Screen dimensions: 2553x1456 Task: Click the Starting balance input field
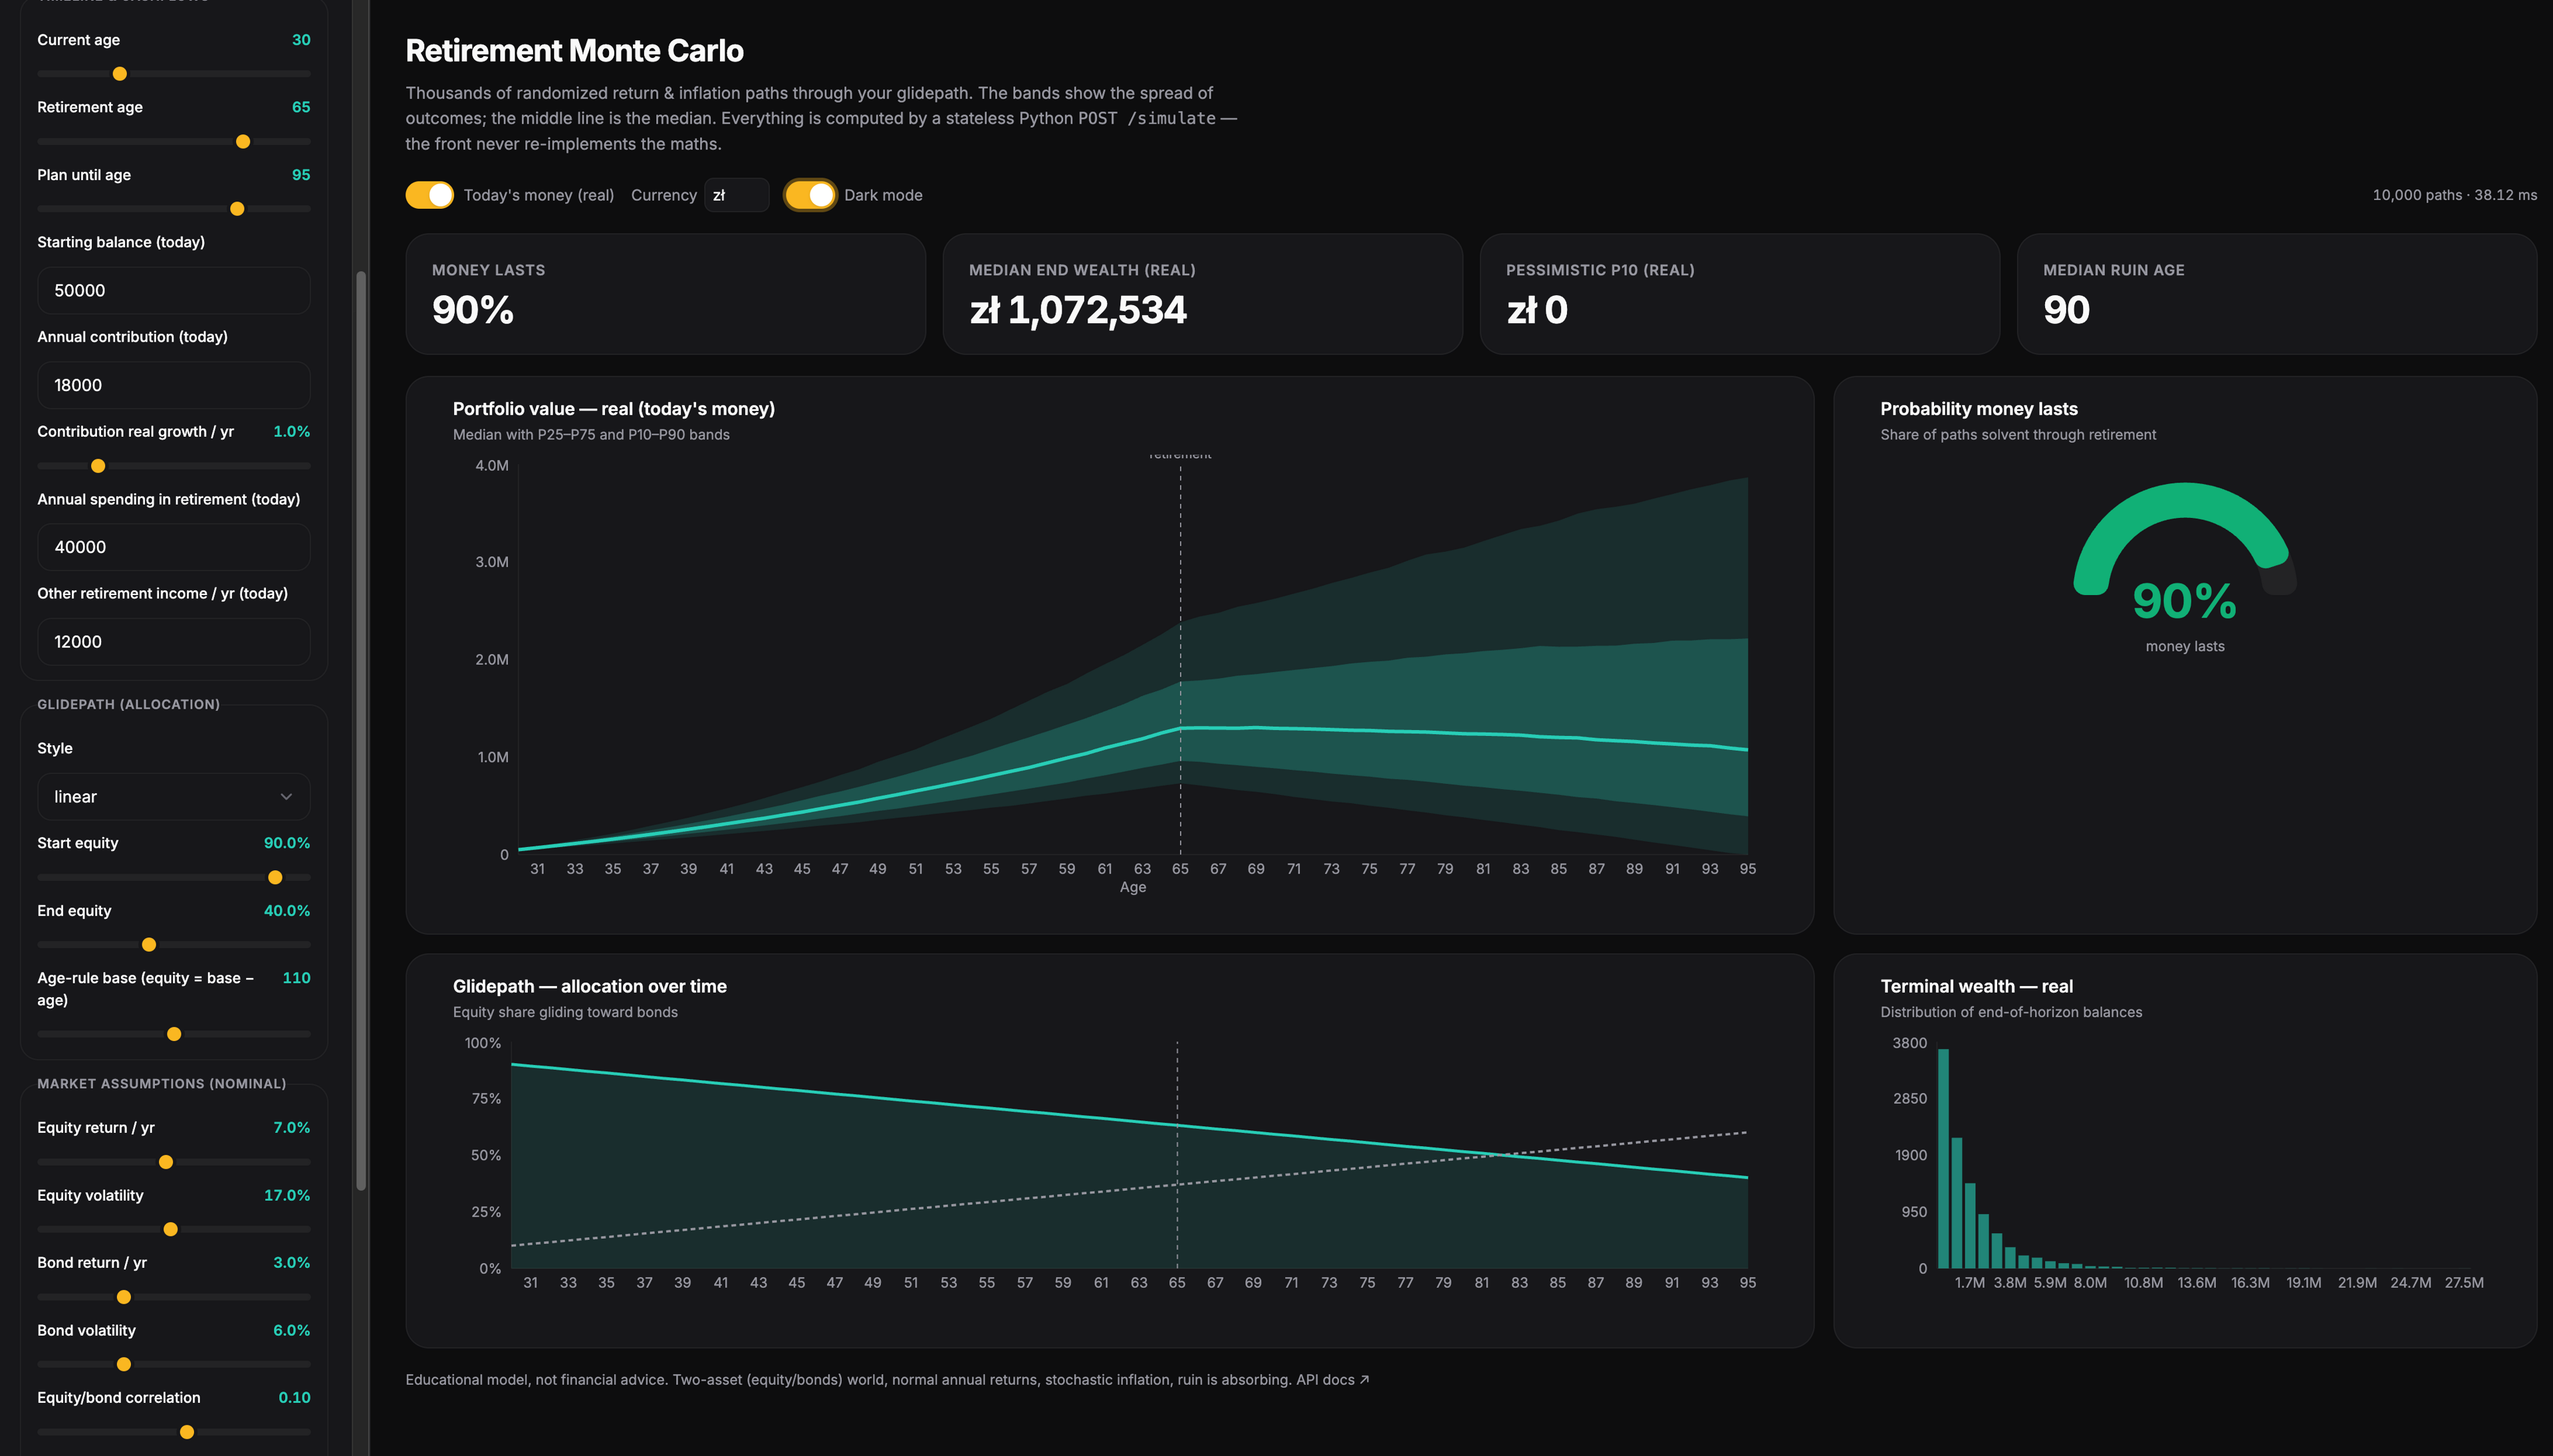click(173, 291)
